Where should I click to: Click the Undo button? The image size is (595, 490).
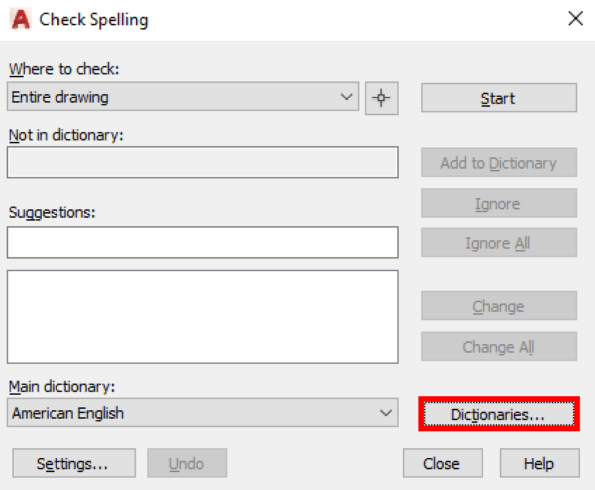click(187, 463)
